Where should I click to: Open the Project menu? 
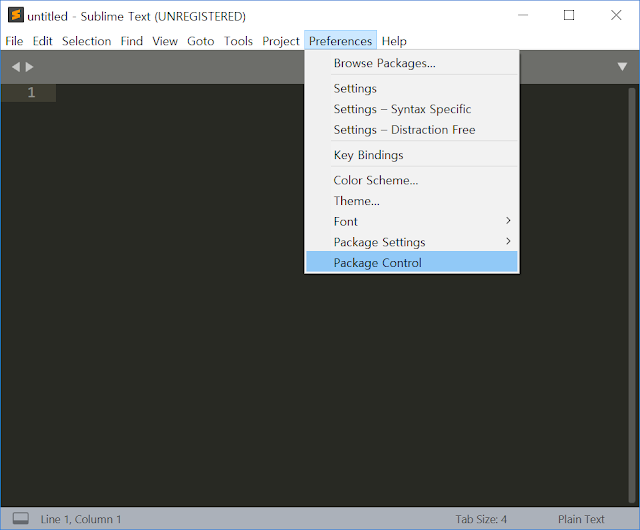pyautogui.click(x=281, y=41)
